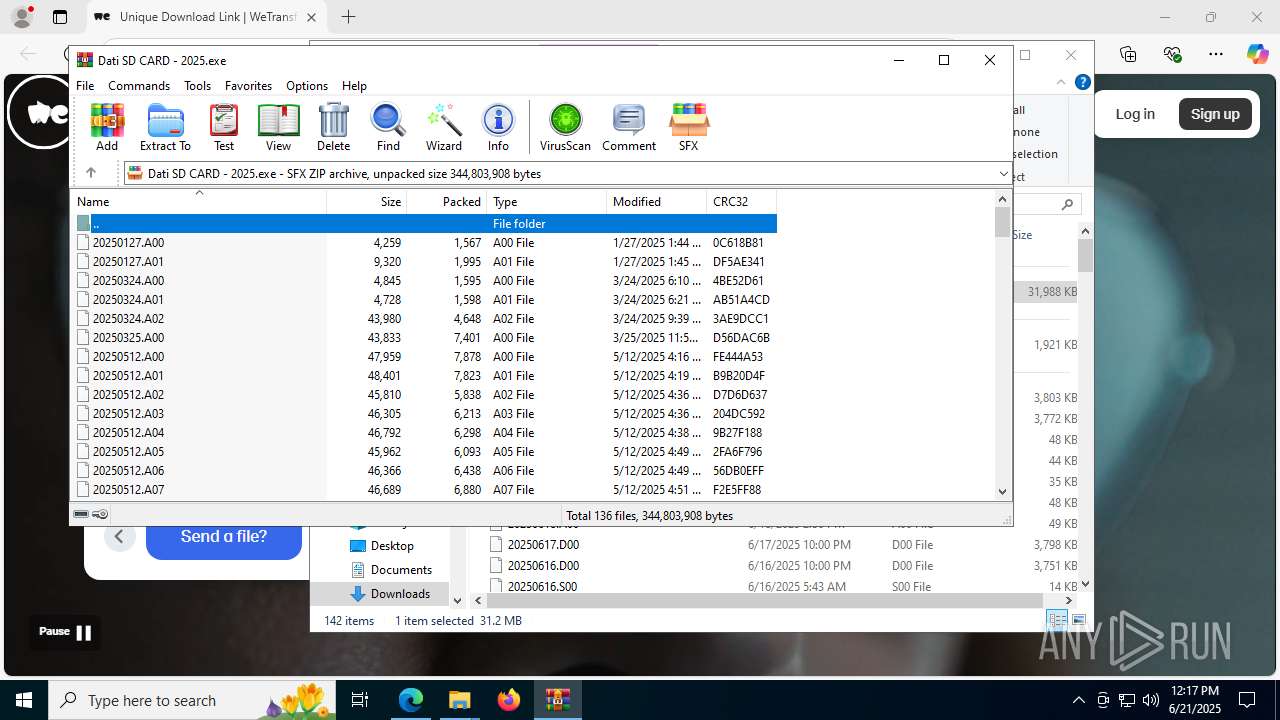Open a new Edge tab
The width and height of the screenshot is (1280, 720).
coord(348,17)
